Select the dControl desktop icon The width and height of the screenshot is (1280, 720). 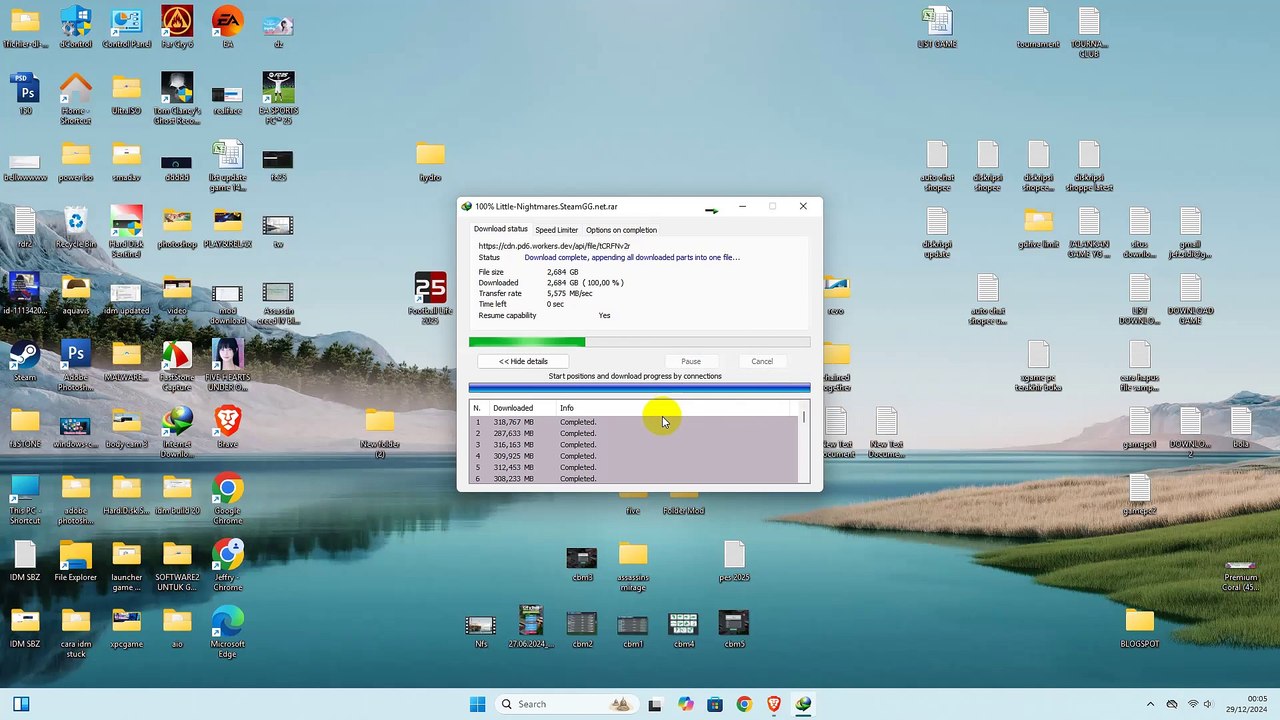tap(76, 28)
